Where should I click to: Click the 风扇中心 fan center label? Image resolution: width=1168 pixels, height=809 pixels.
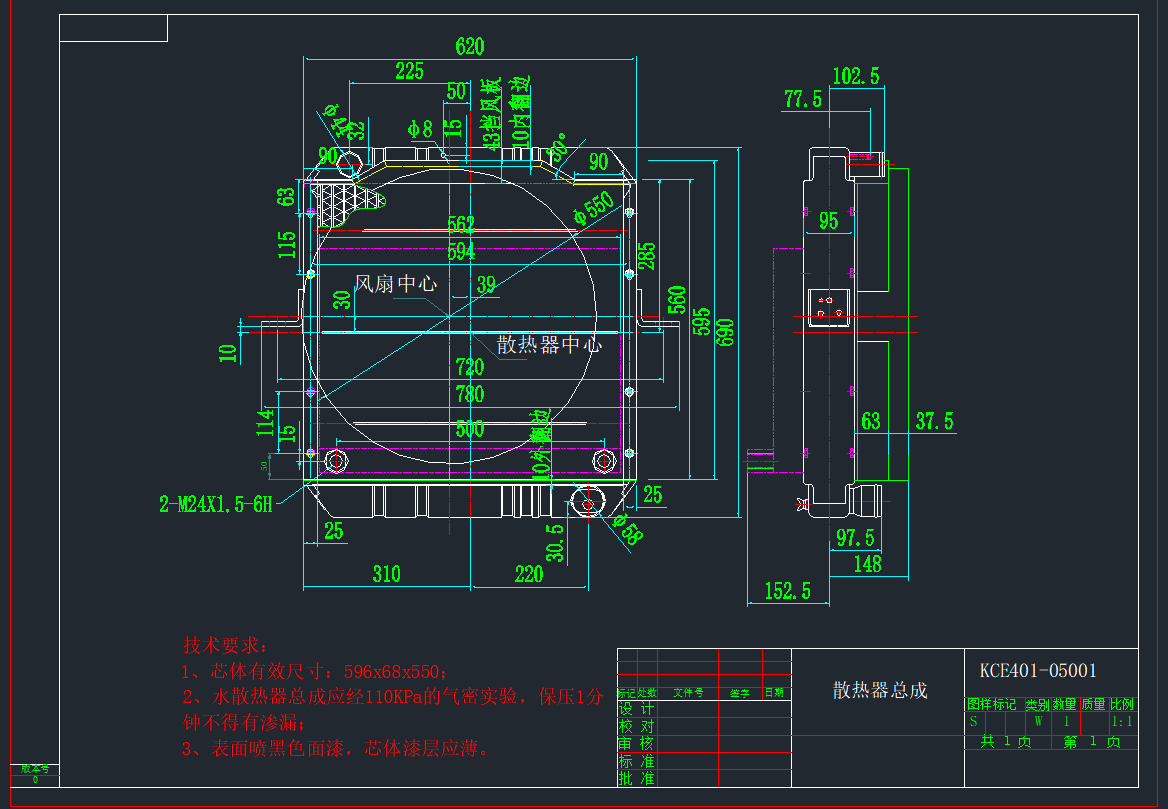pyautogui.click(x=396, y=284)
